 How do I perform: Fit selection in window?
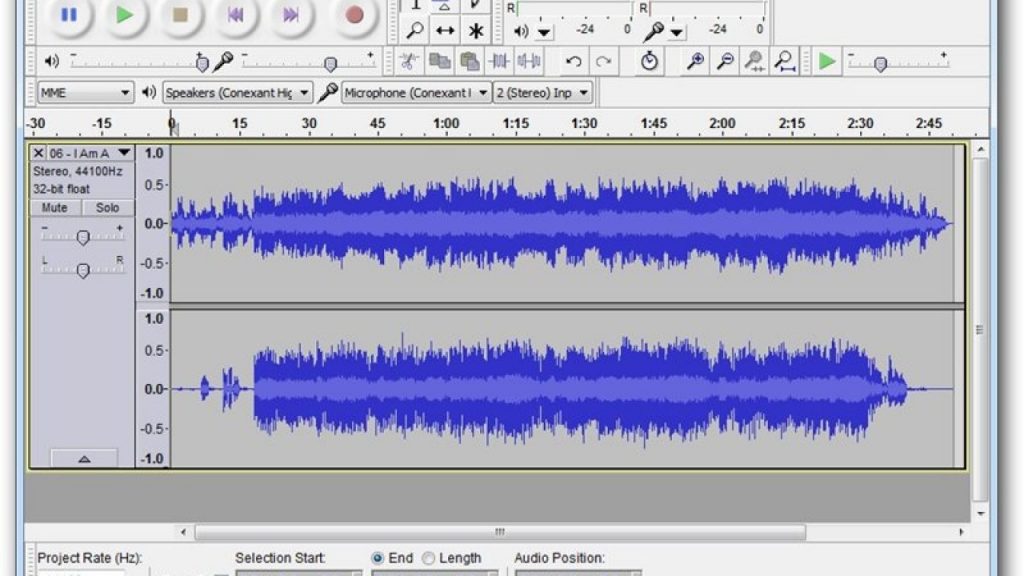755,61
